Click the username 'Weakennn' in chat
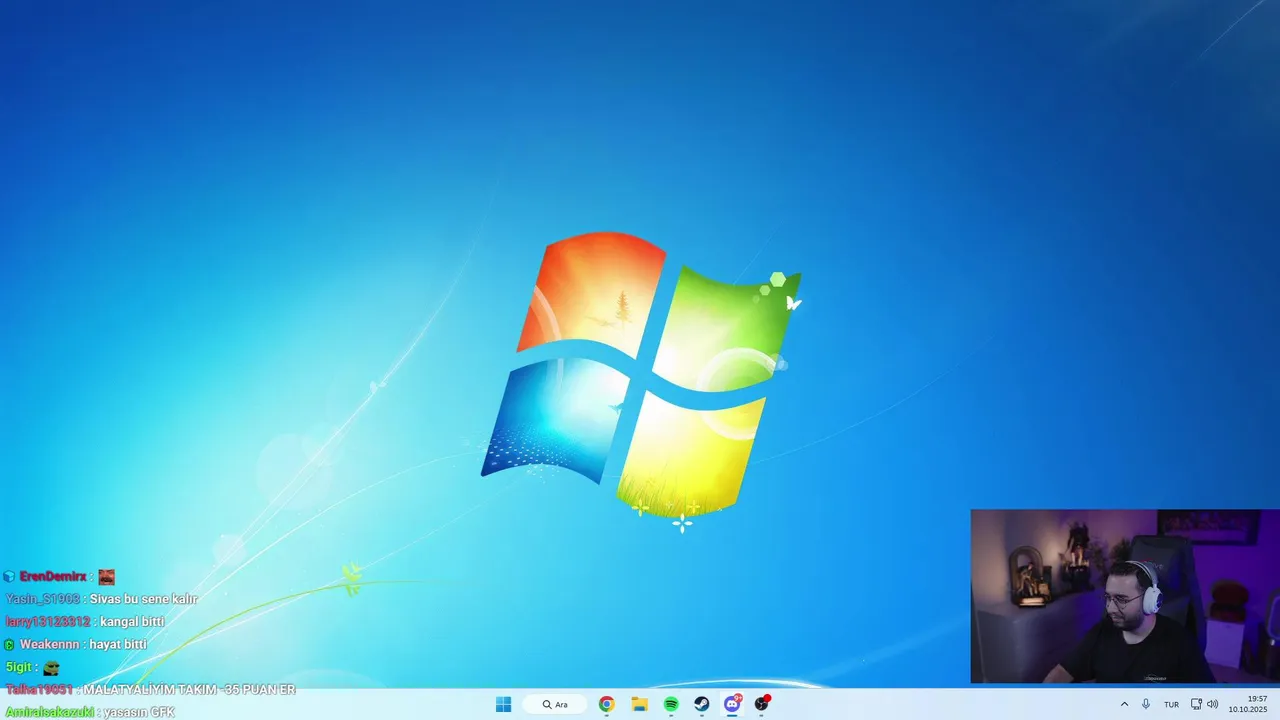This screenshot has height=720, width=1280. [50, 645]
